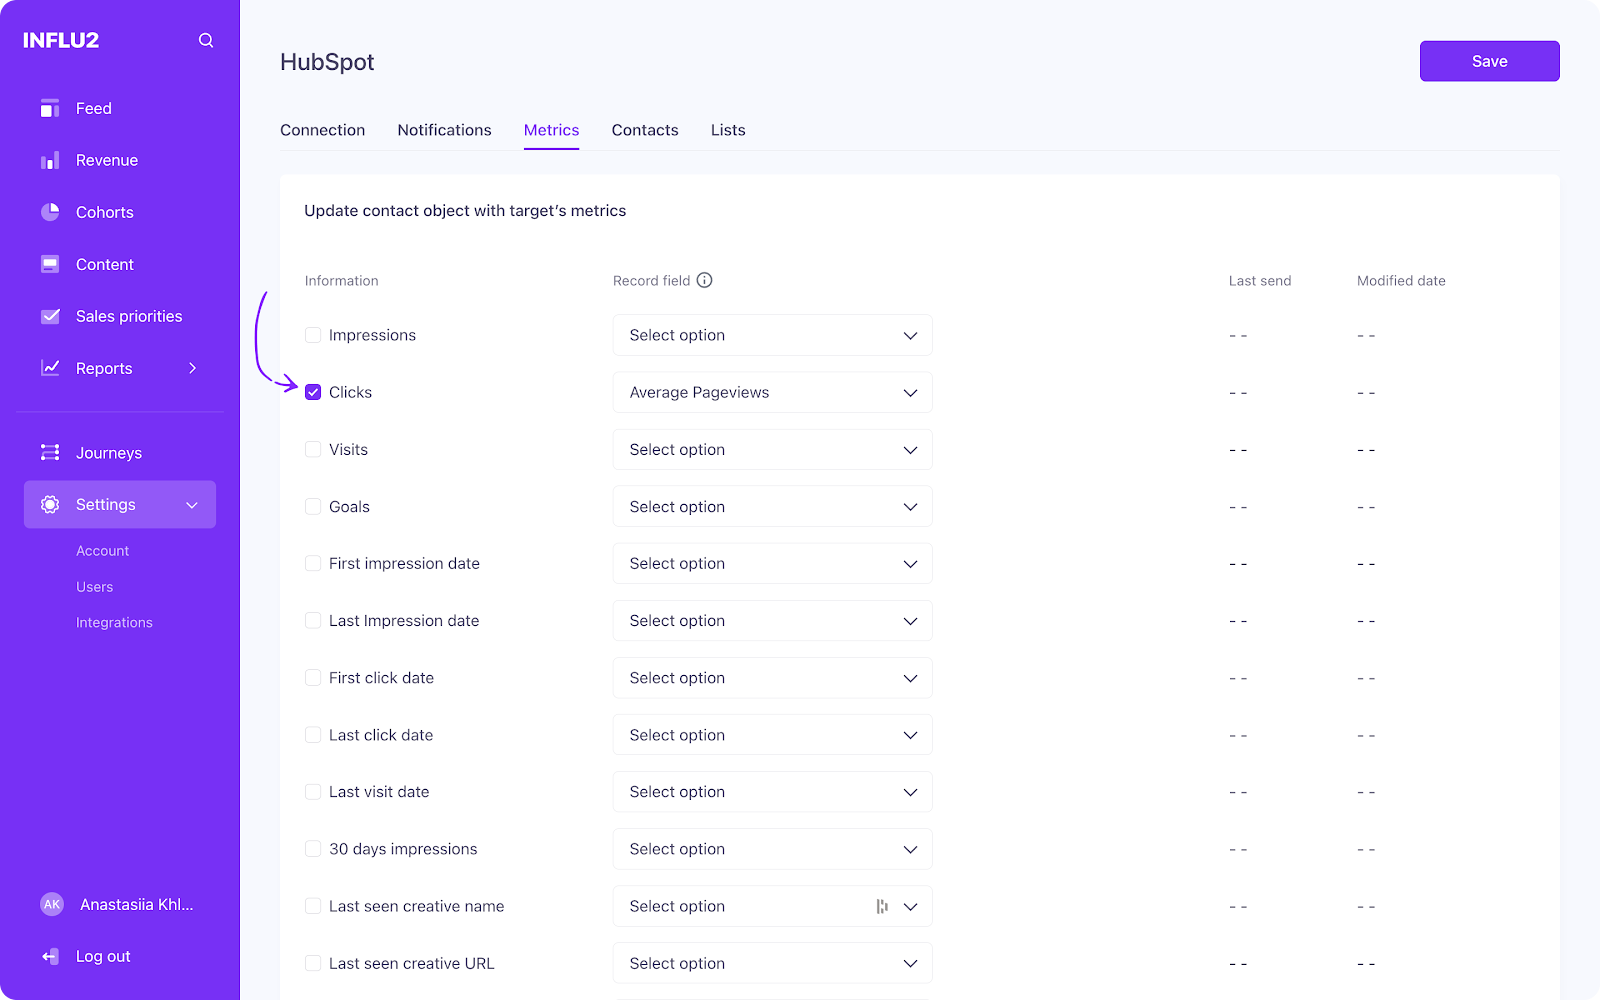Click the Feed icon in sidebar
This screenshot has height=1000, width=1600.
(50, 108)
